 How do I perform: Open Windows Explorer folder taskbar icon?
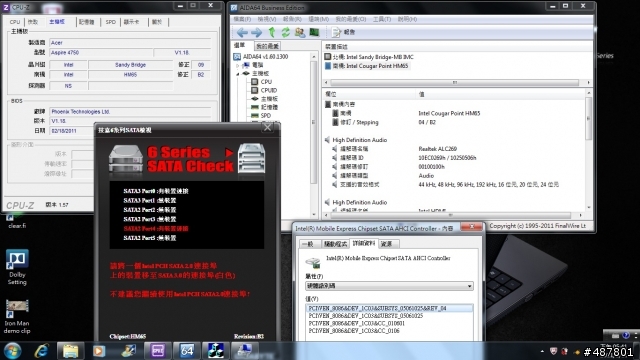click(x=70, y=351)
